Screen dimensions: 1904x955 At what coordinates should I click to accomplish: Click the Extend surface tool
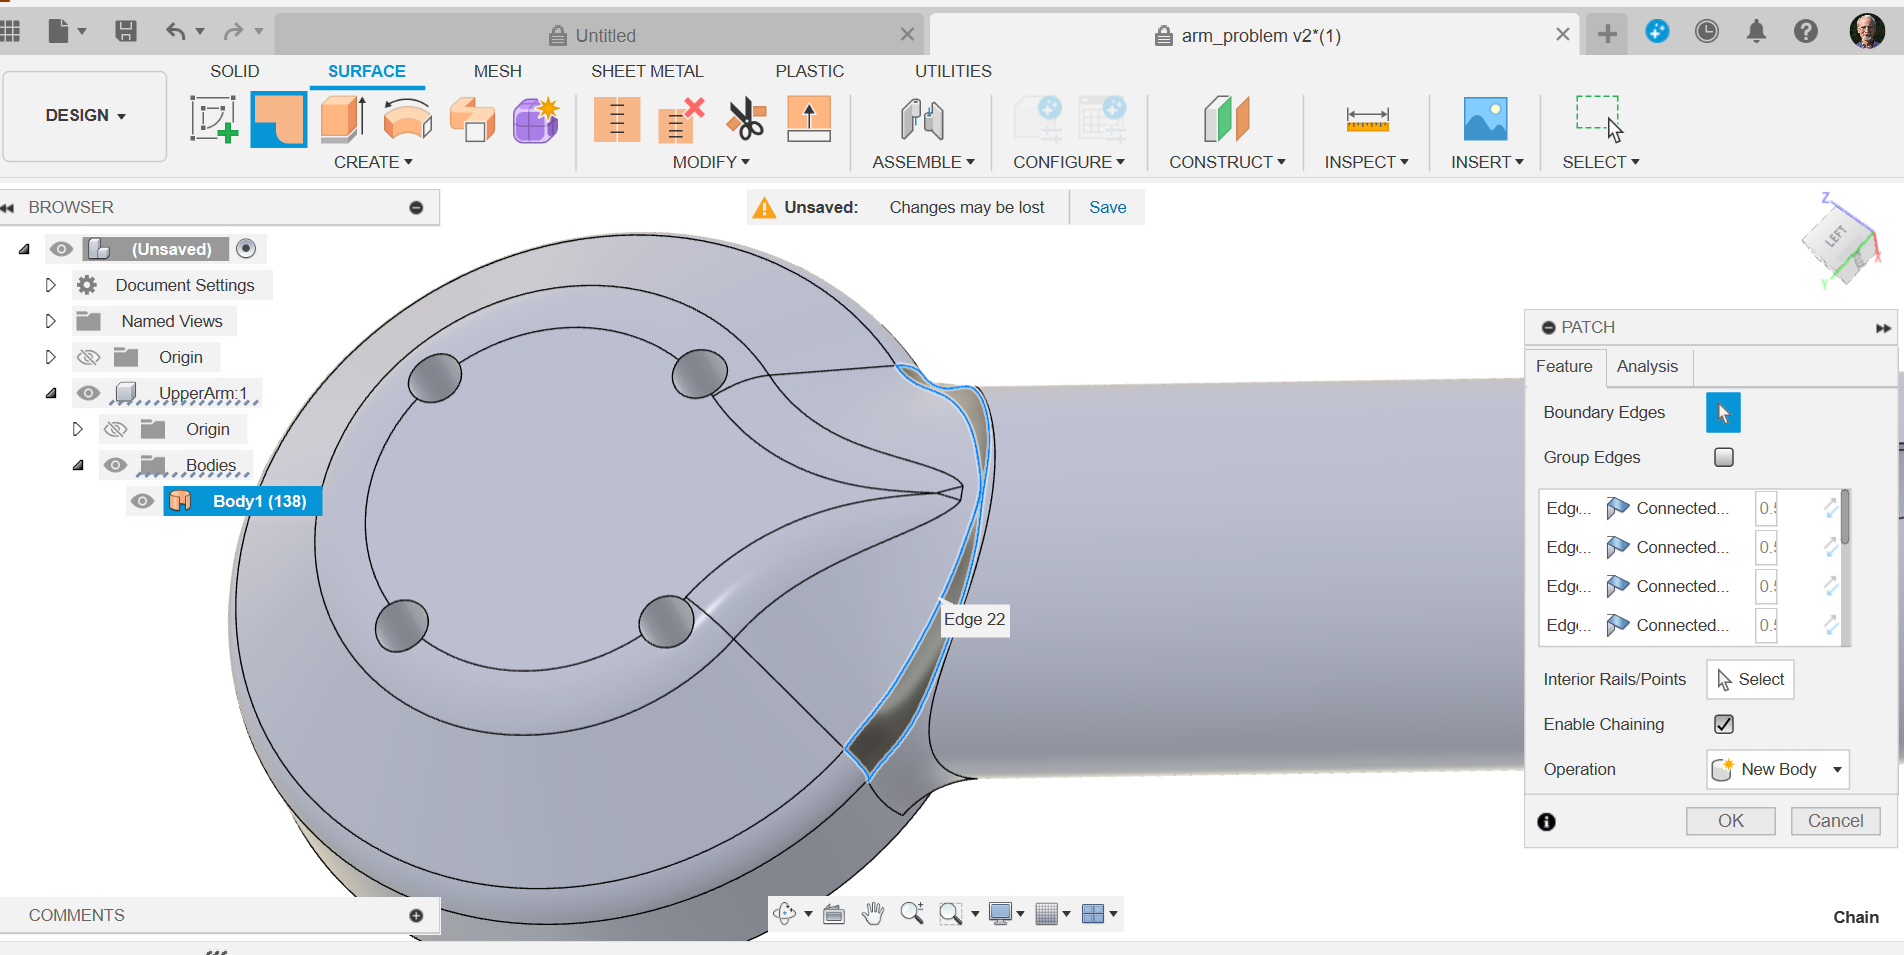point(809,119)
